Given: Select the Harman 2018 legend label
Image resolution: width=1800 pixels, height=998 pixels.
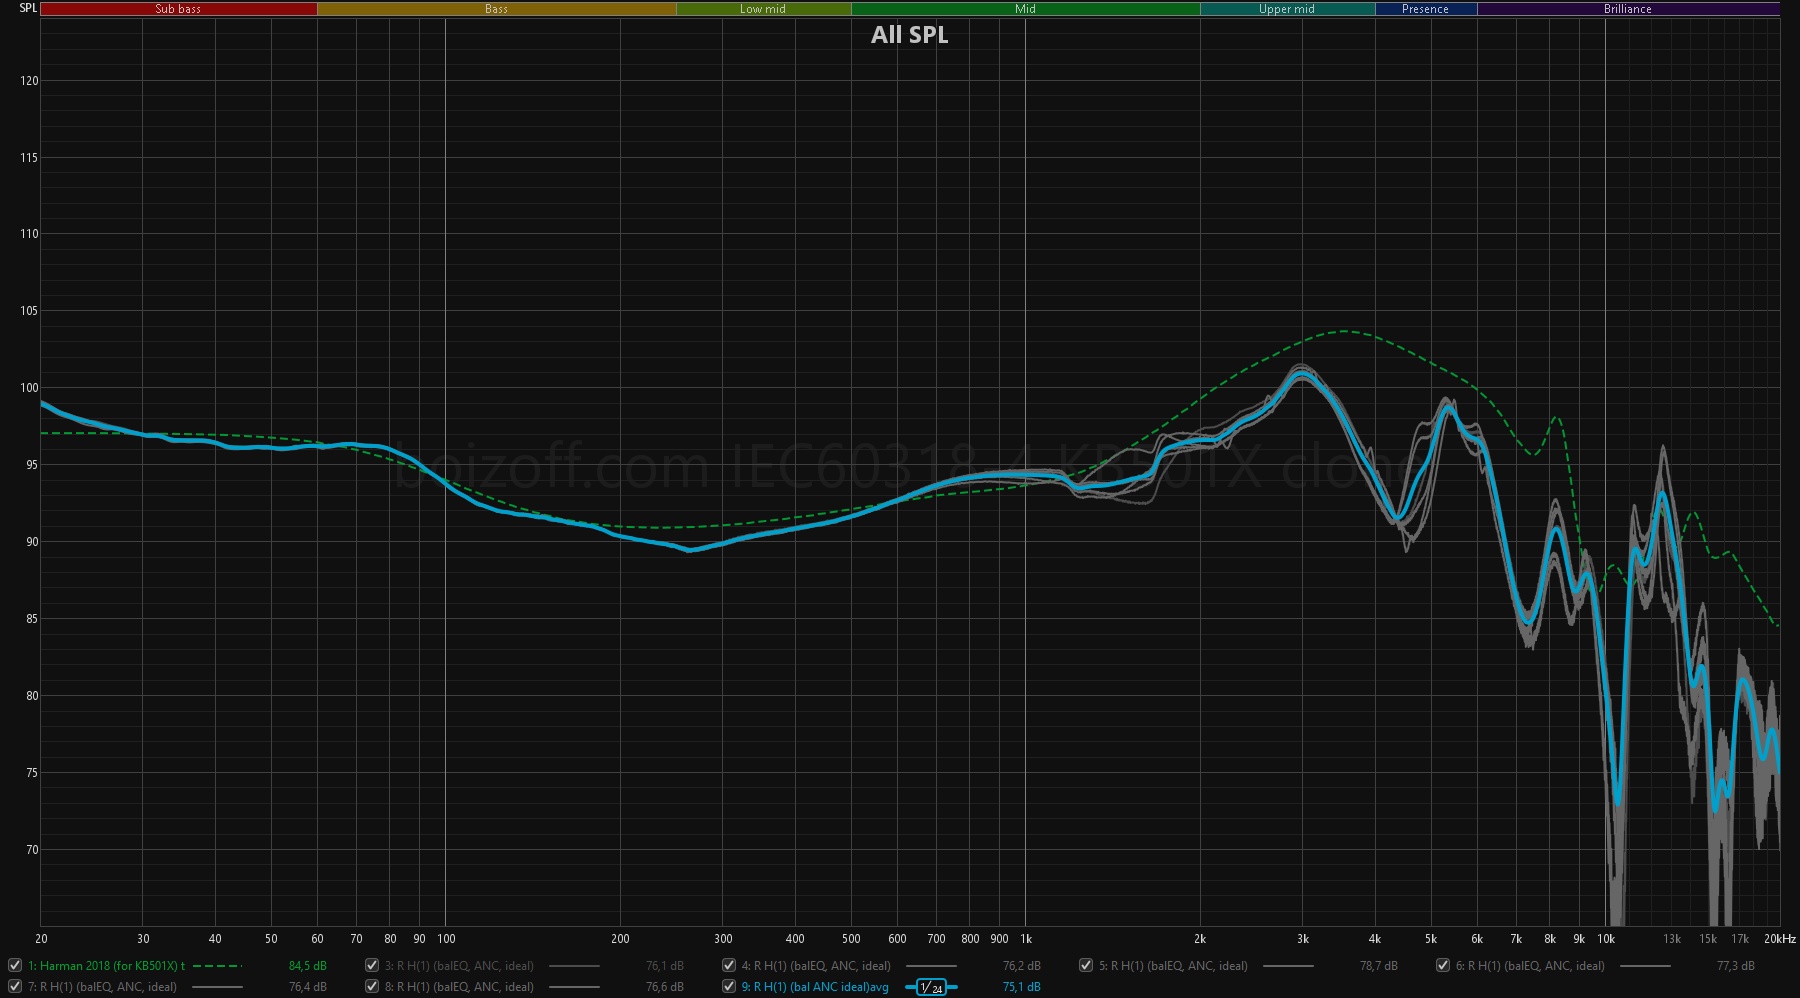Looking at the screenshot, I should (106, 966).
